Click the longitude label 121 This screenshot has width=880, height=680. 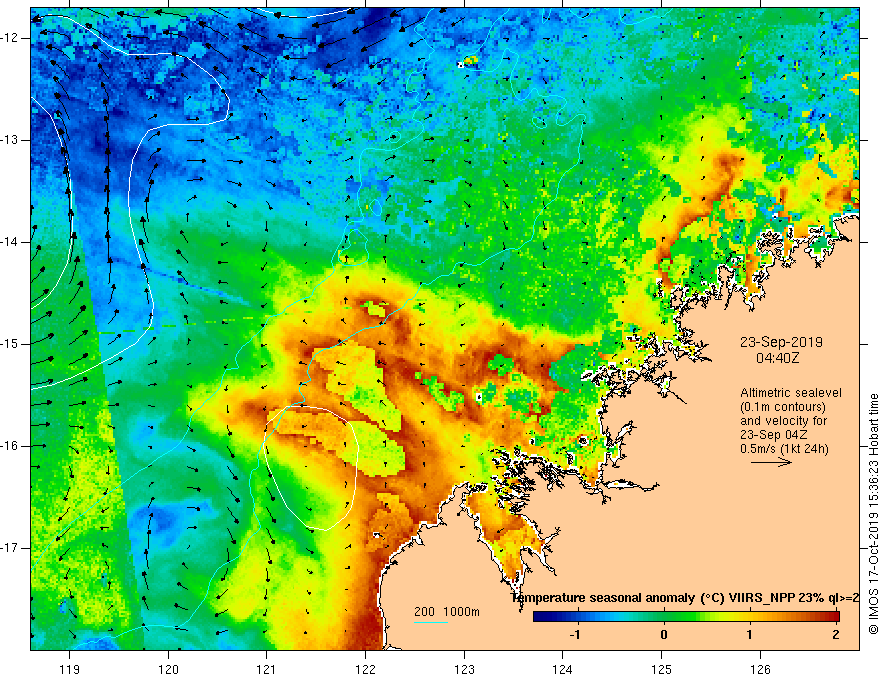tap(267, 669)
